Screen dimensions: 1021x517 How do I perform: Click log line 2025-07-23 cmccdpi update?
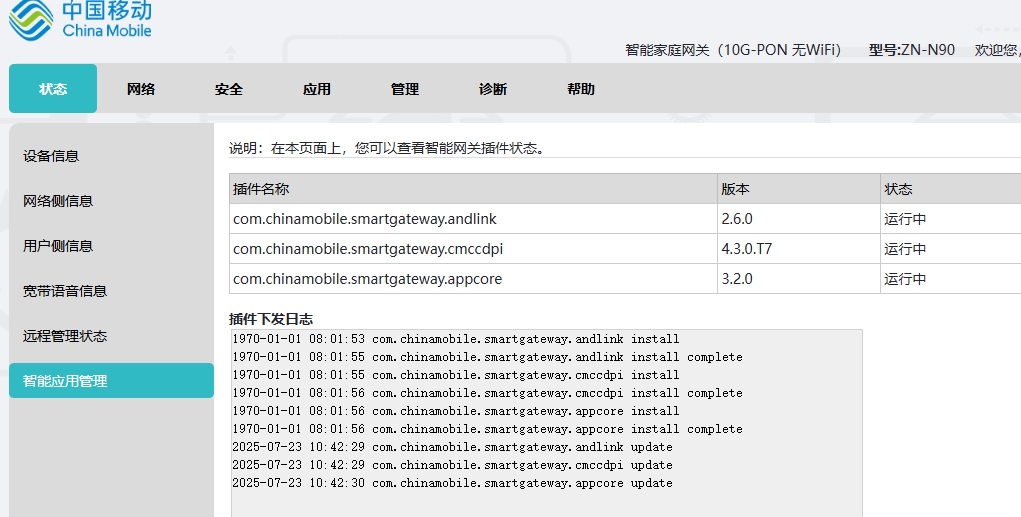pos(453,465)
